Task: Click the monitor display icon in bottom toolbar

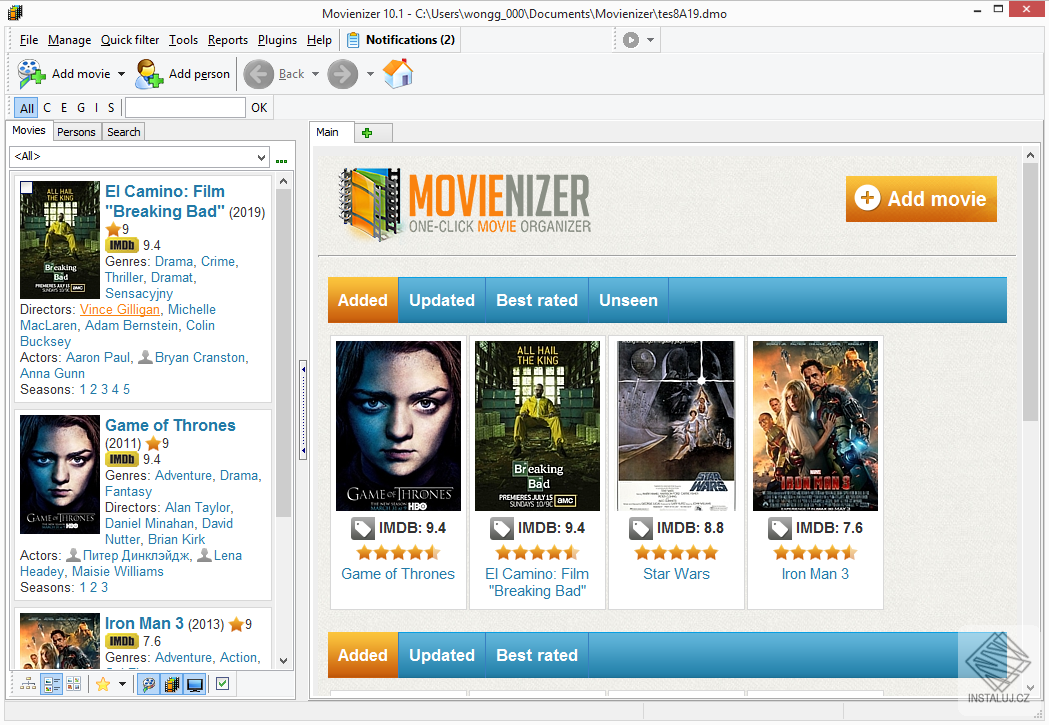Action: pyautogui.click(x=194, y=684)
